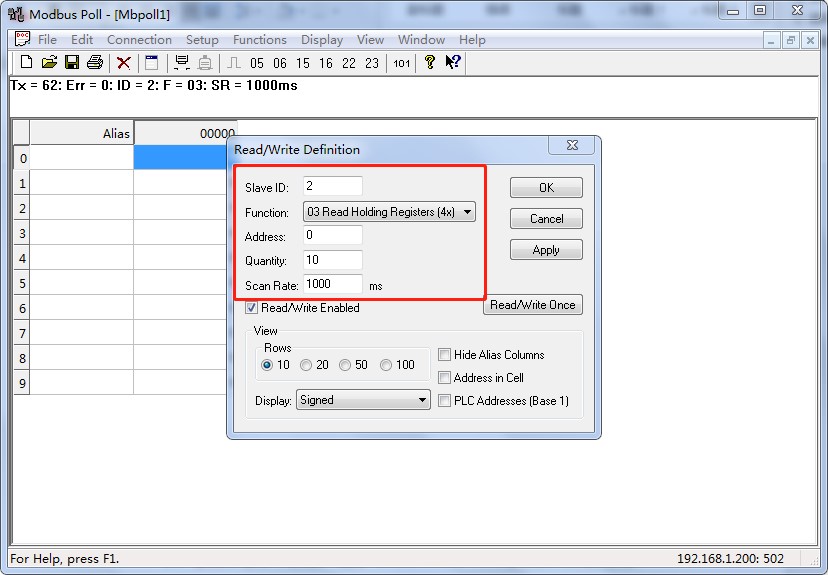Click the pulse test center icon

[x=234, y=63]
